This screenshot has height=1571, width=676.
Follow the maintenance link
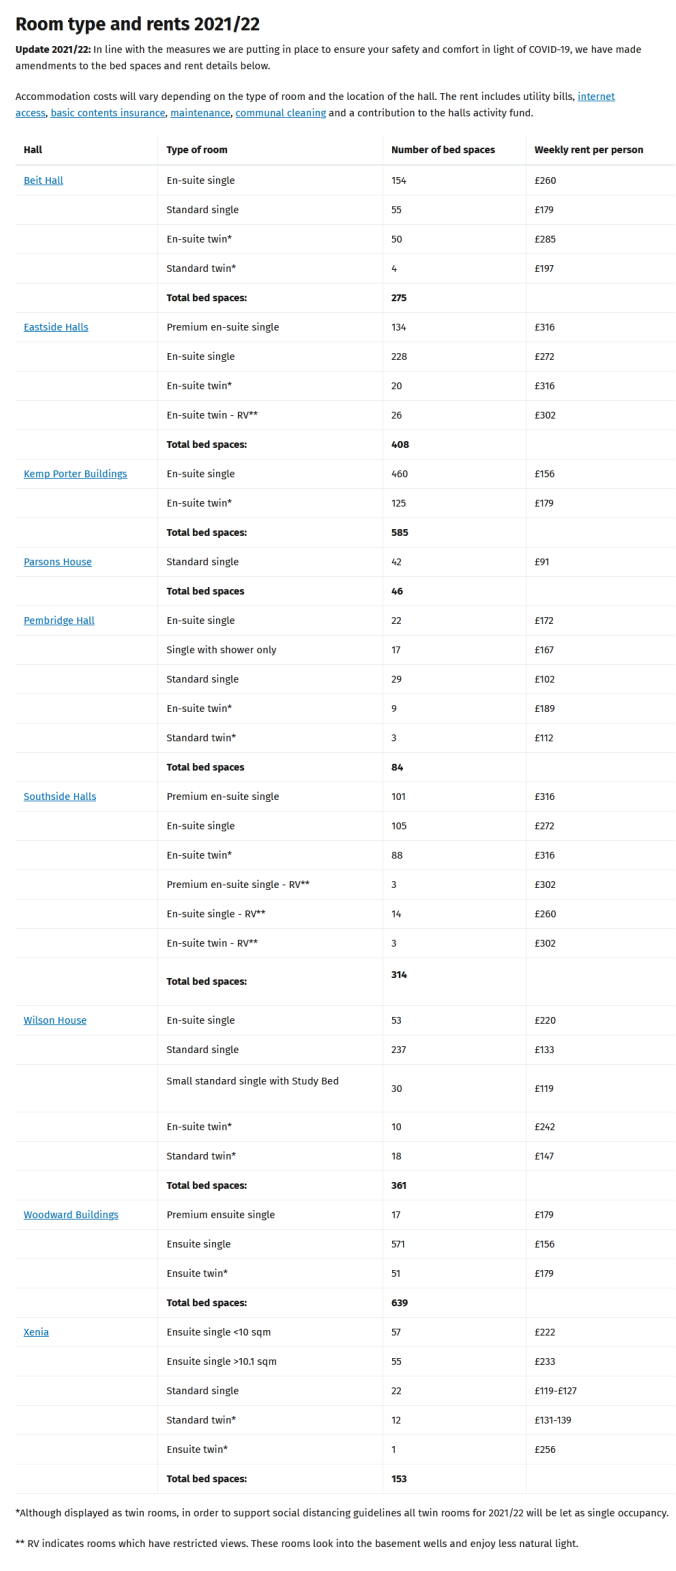pos(200,113)
